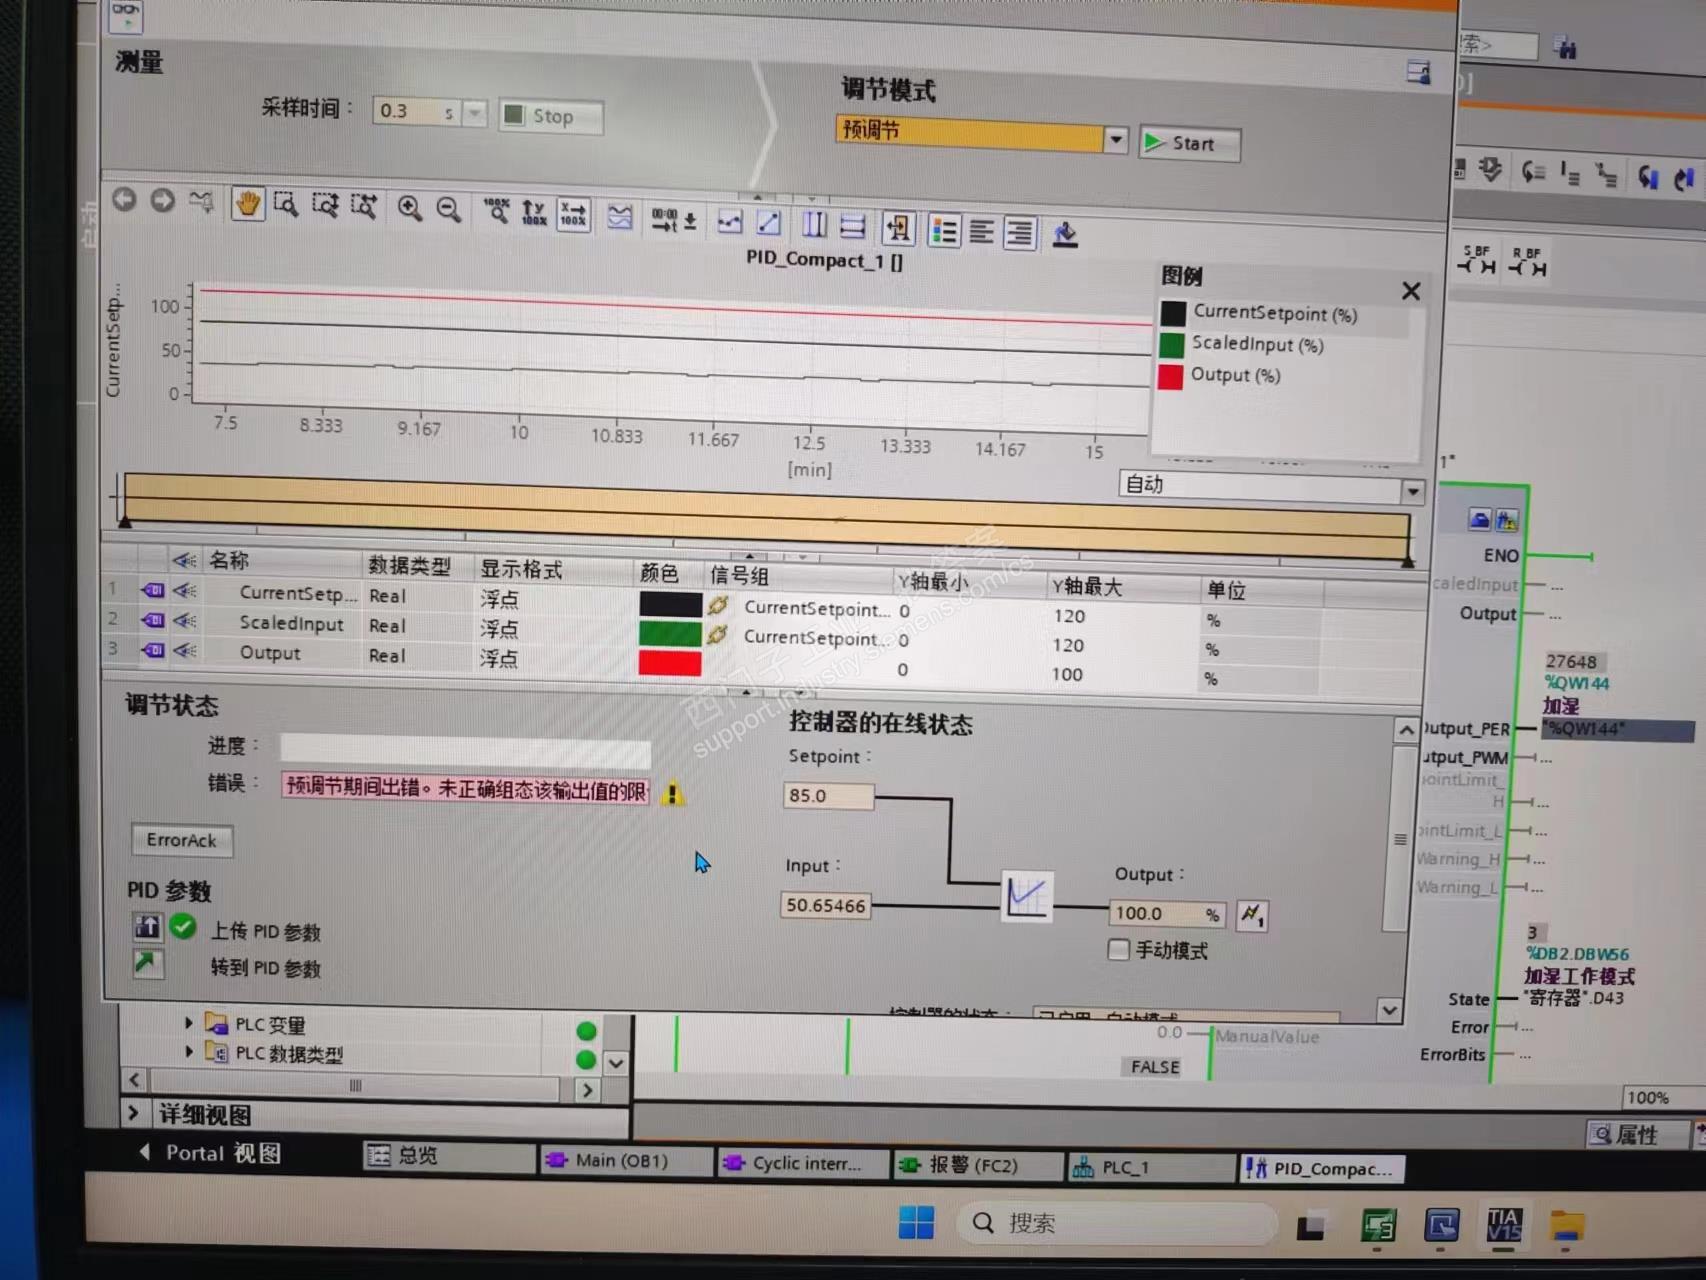Viewport: 1706px width, 1280px height.
Task: Select the zoom selection tool
Action: click(286, 205)
